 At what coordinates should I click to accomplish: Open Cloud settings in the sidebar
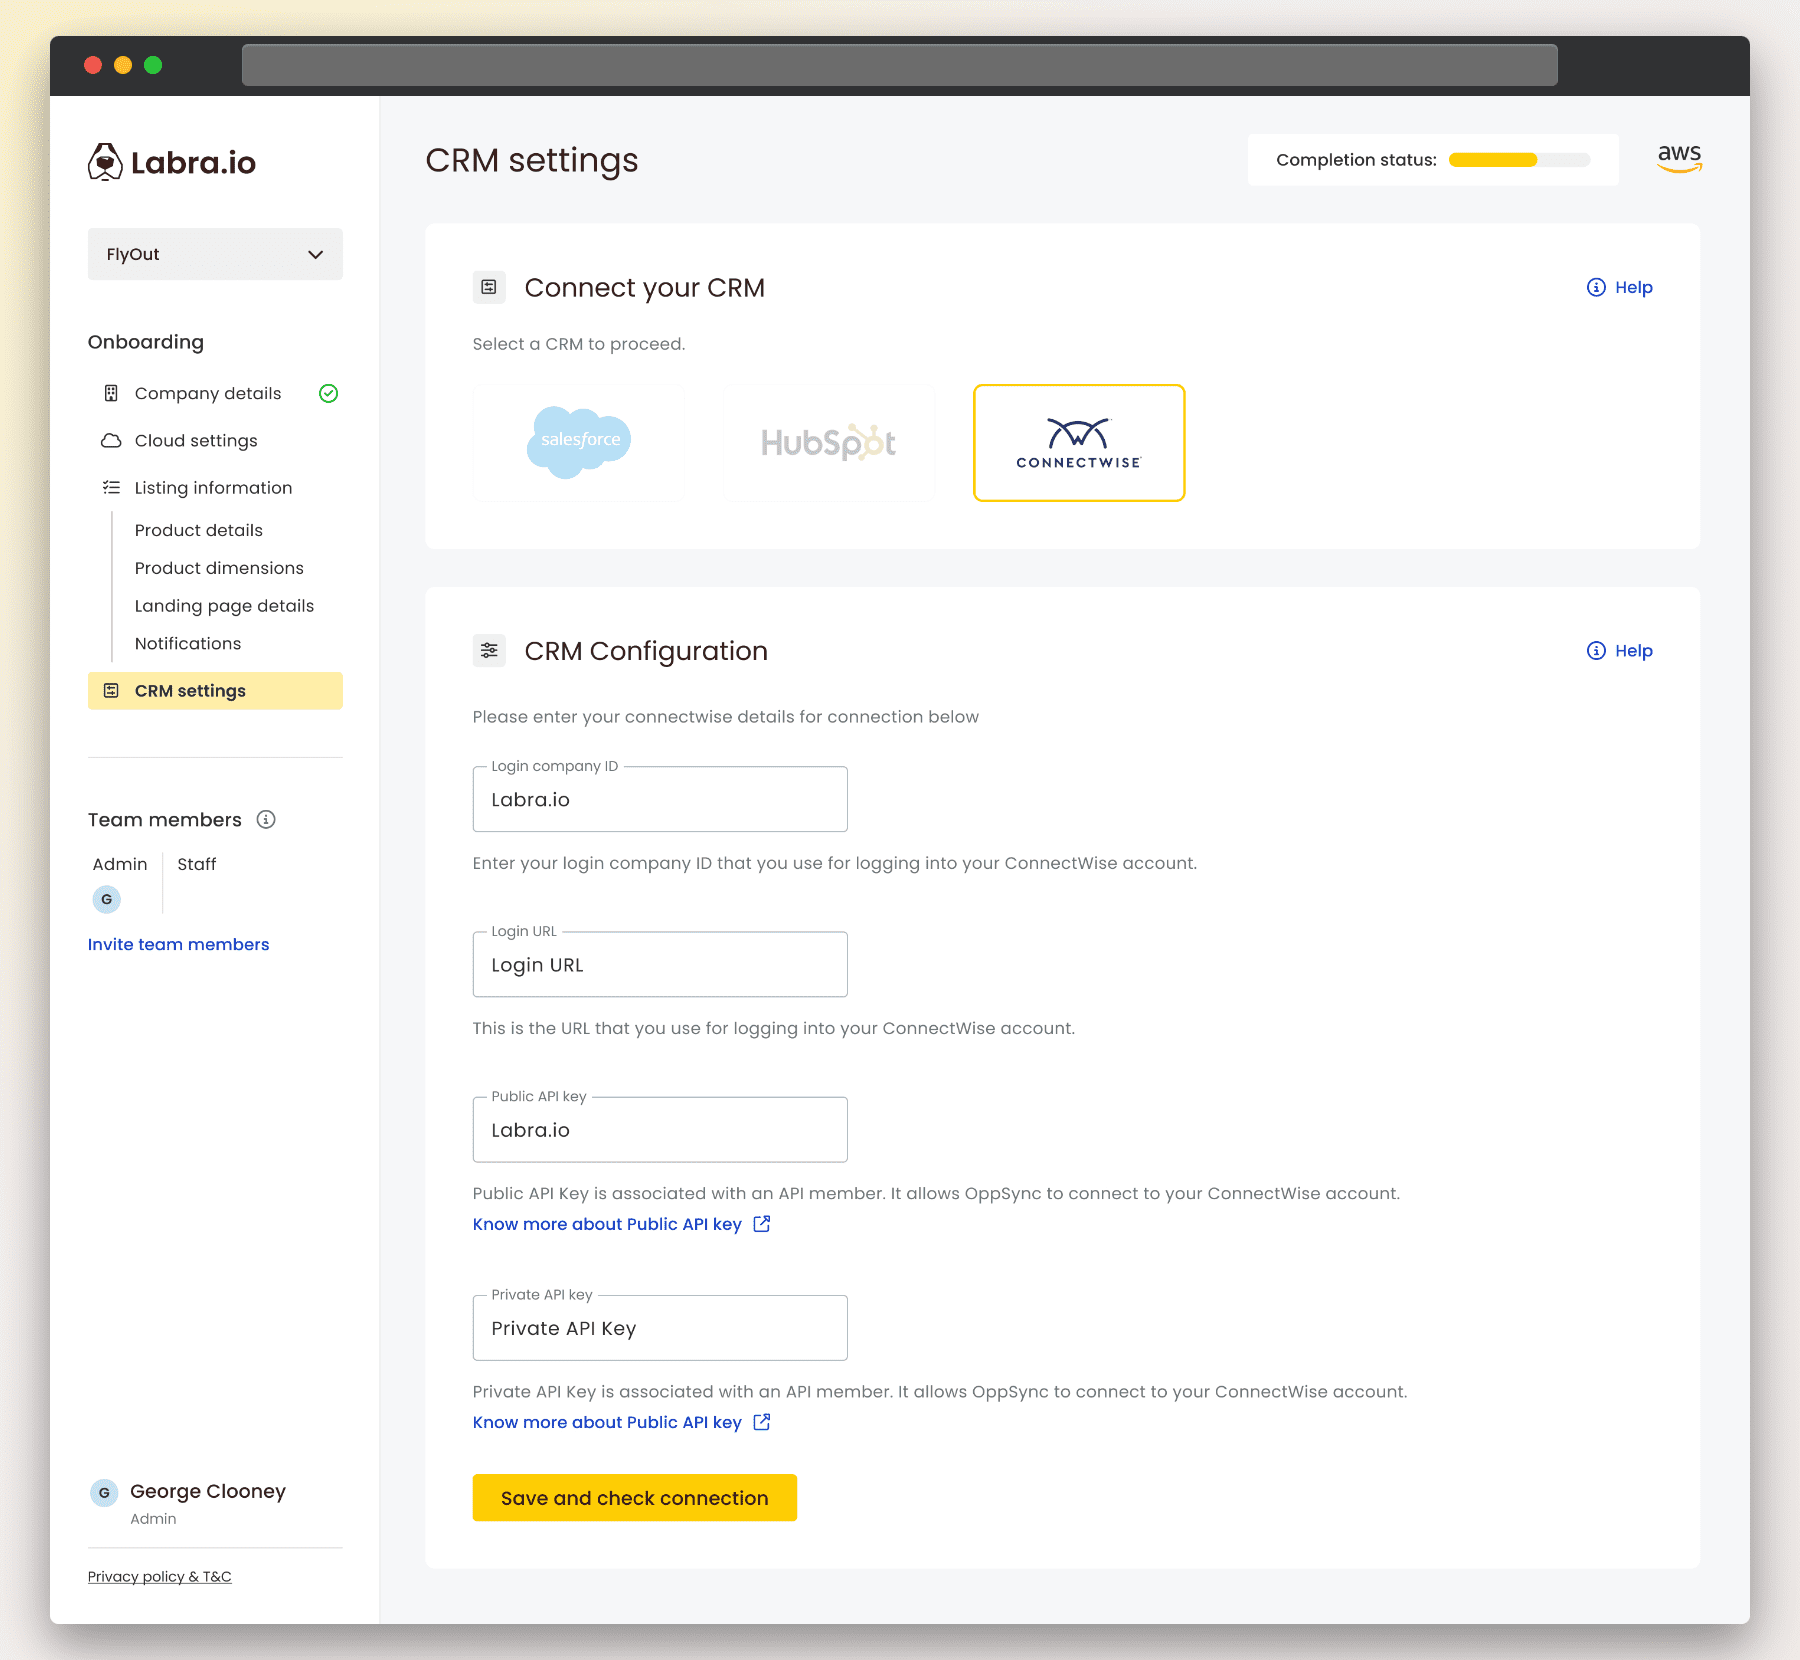(196, 441)
